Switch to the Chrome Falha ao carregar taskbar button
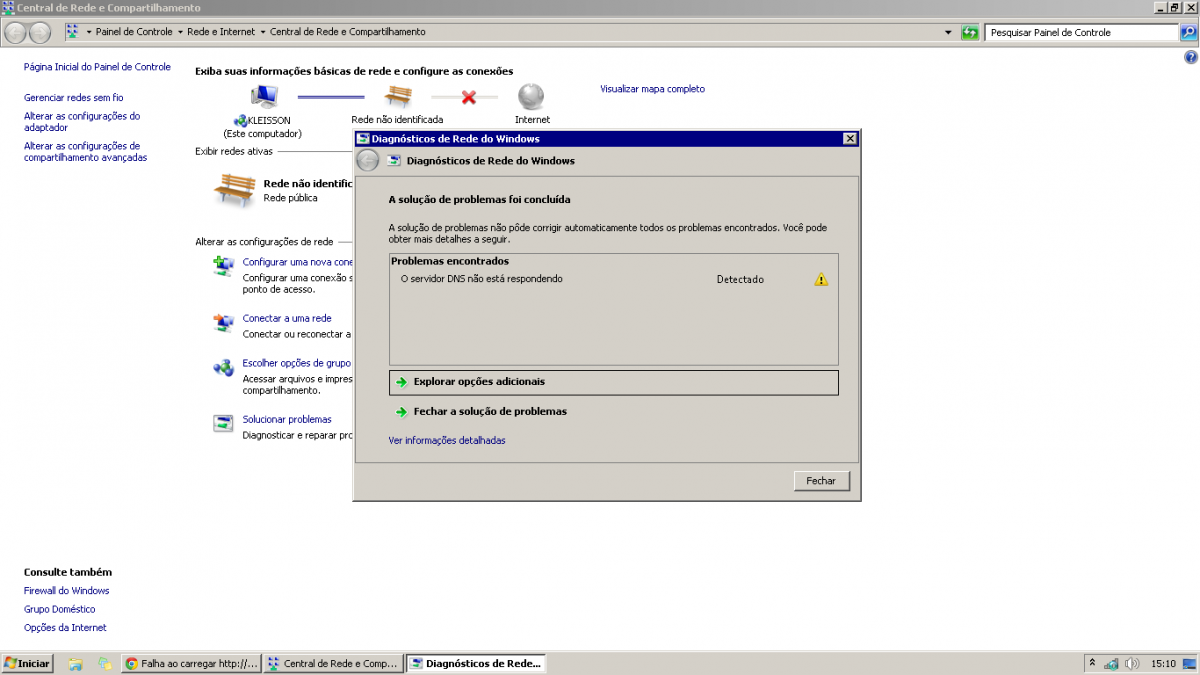1200x675 pixels. 191,663
